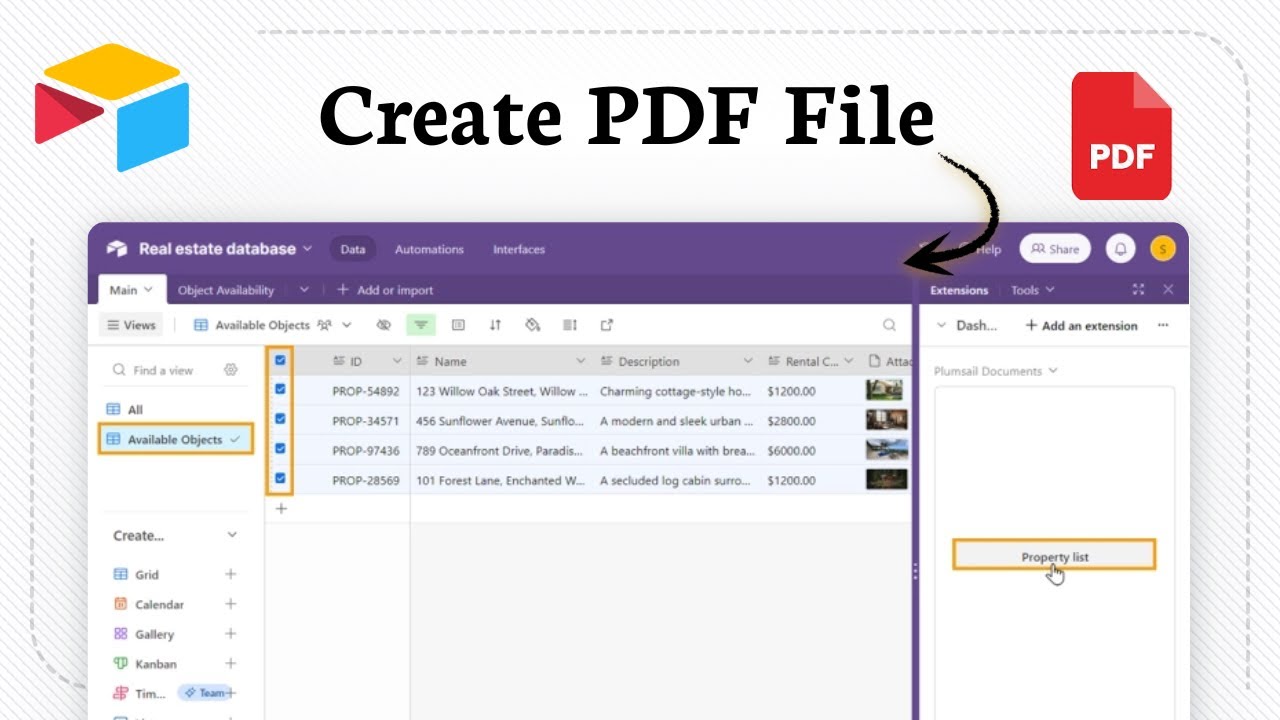Open the user avatar S
1280x720 pixels.
[x=1162, y=249]
